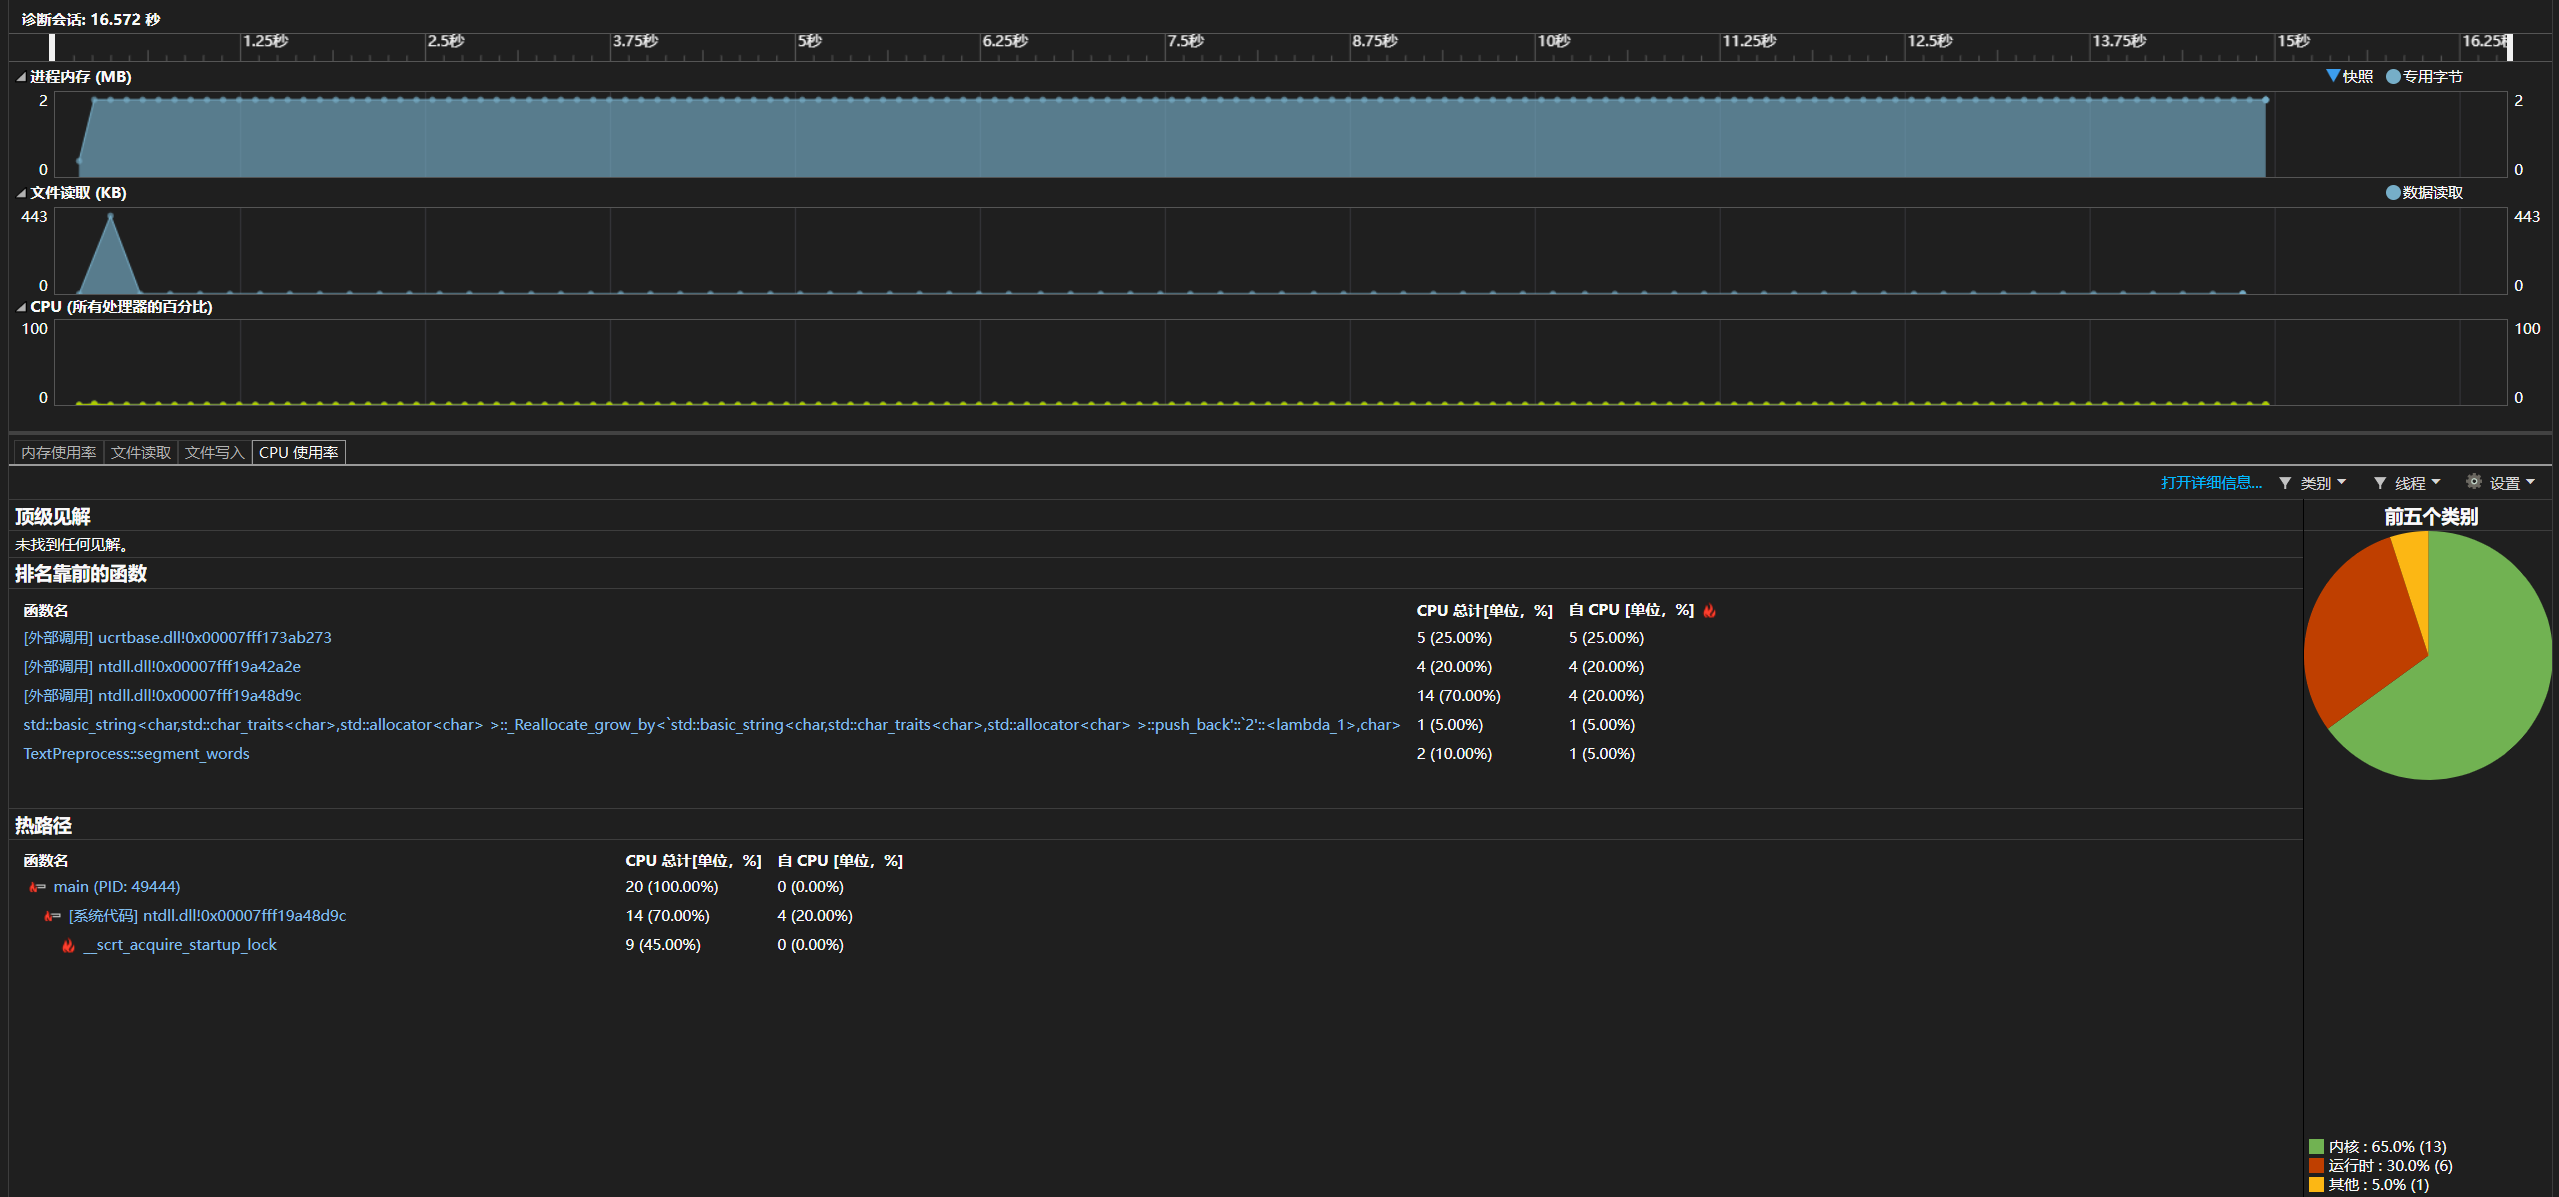Click the 快照 snapshot triangle legend icon
Viewport: 2559px width, 1197px height.
[2333, 76]
